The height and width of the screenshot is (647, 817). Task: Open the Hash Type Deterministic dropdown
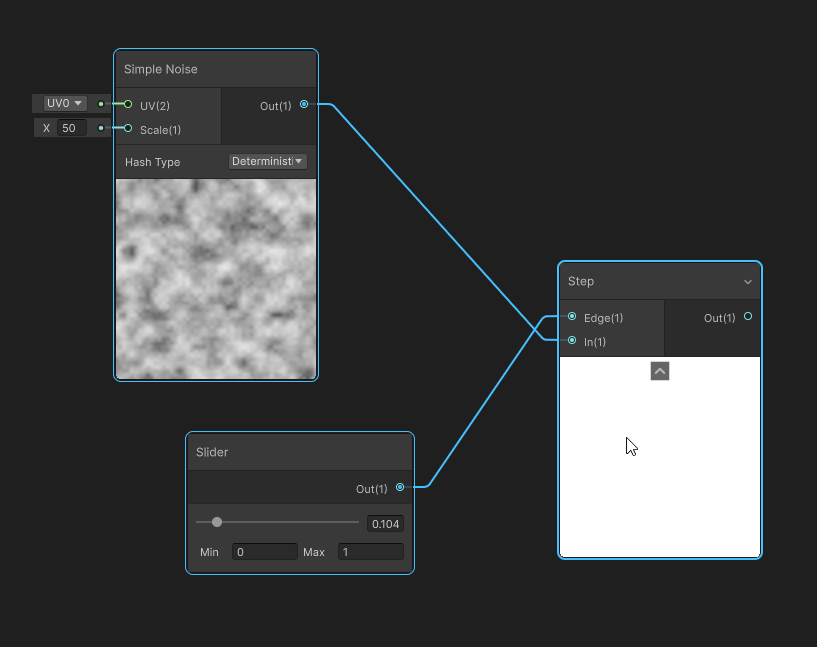[267, 161]
